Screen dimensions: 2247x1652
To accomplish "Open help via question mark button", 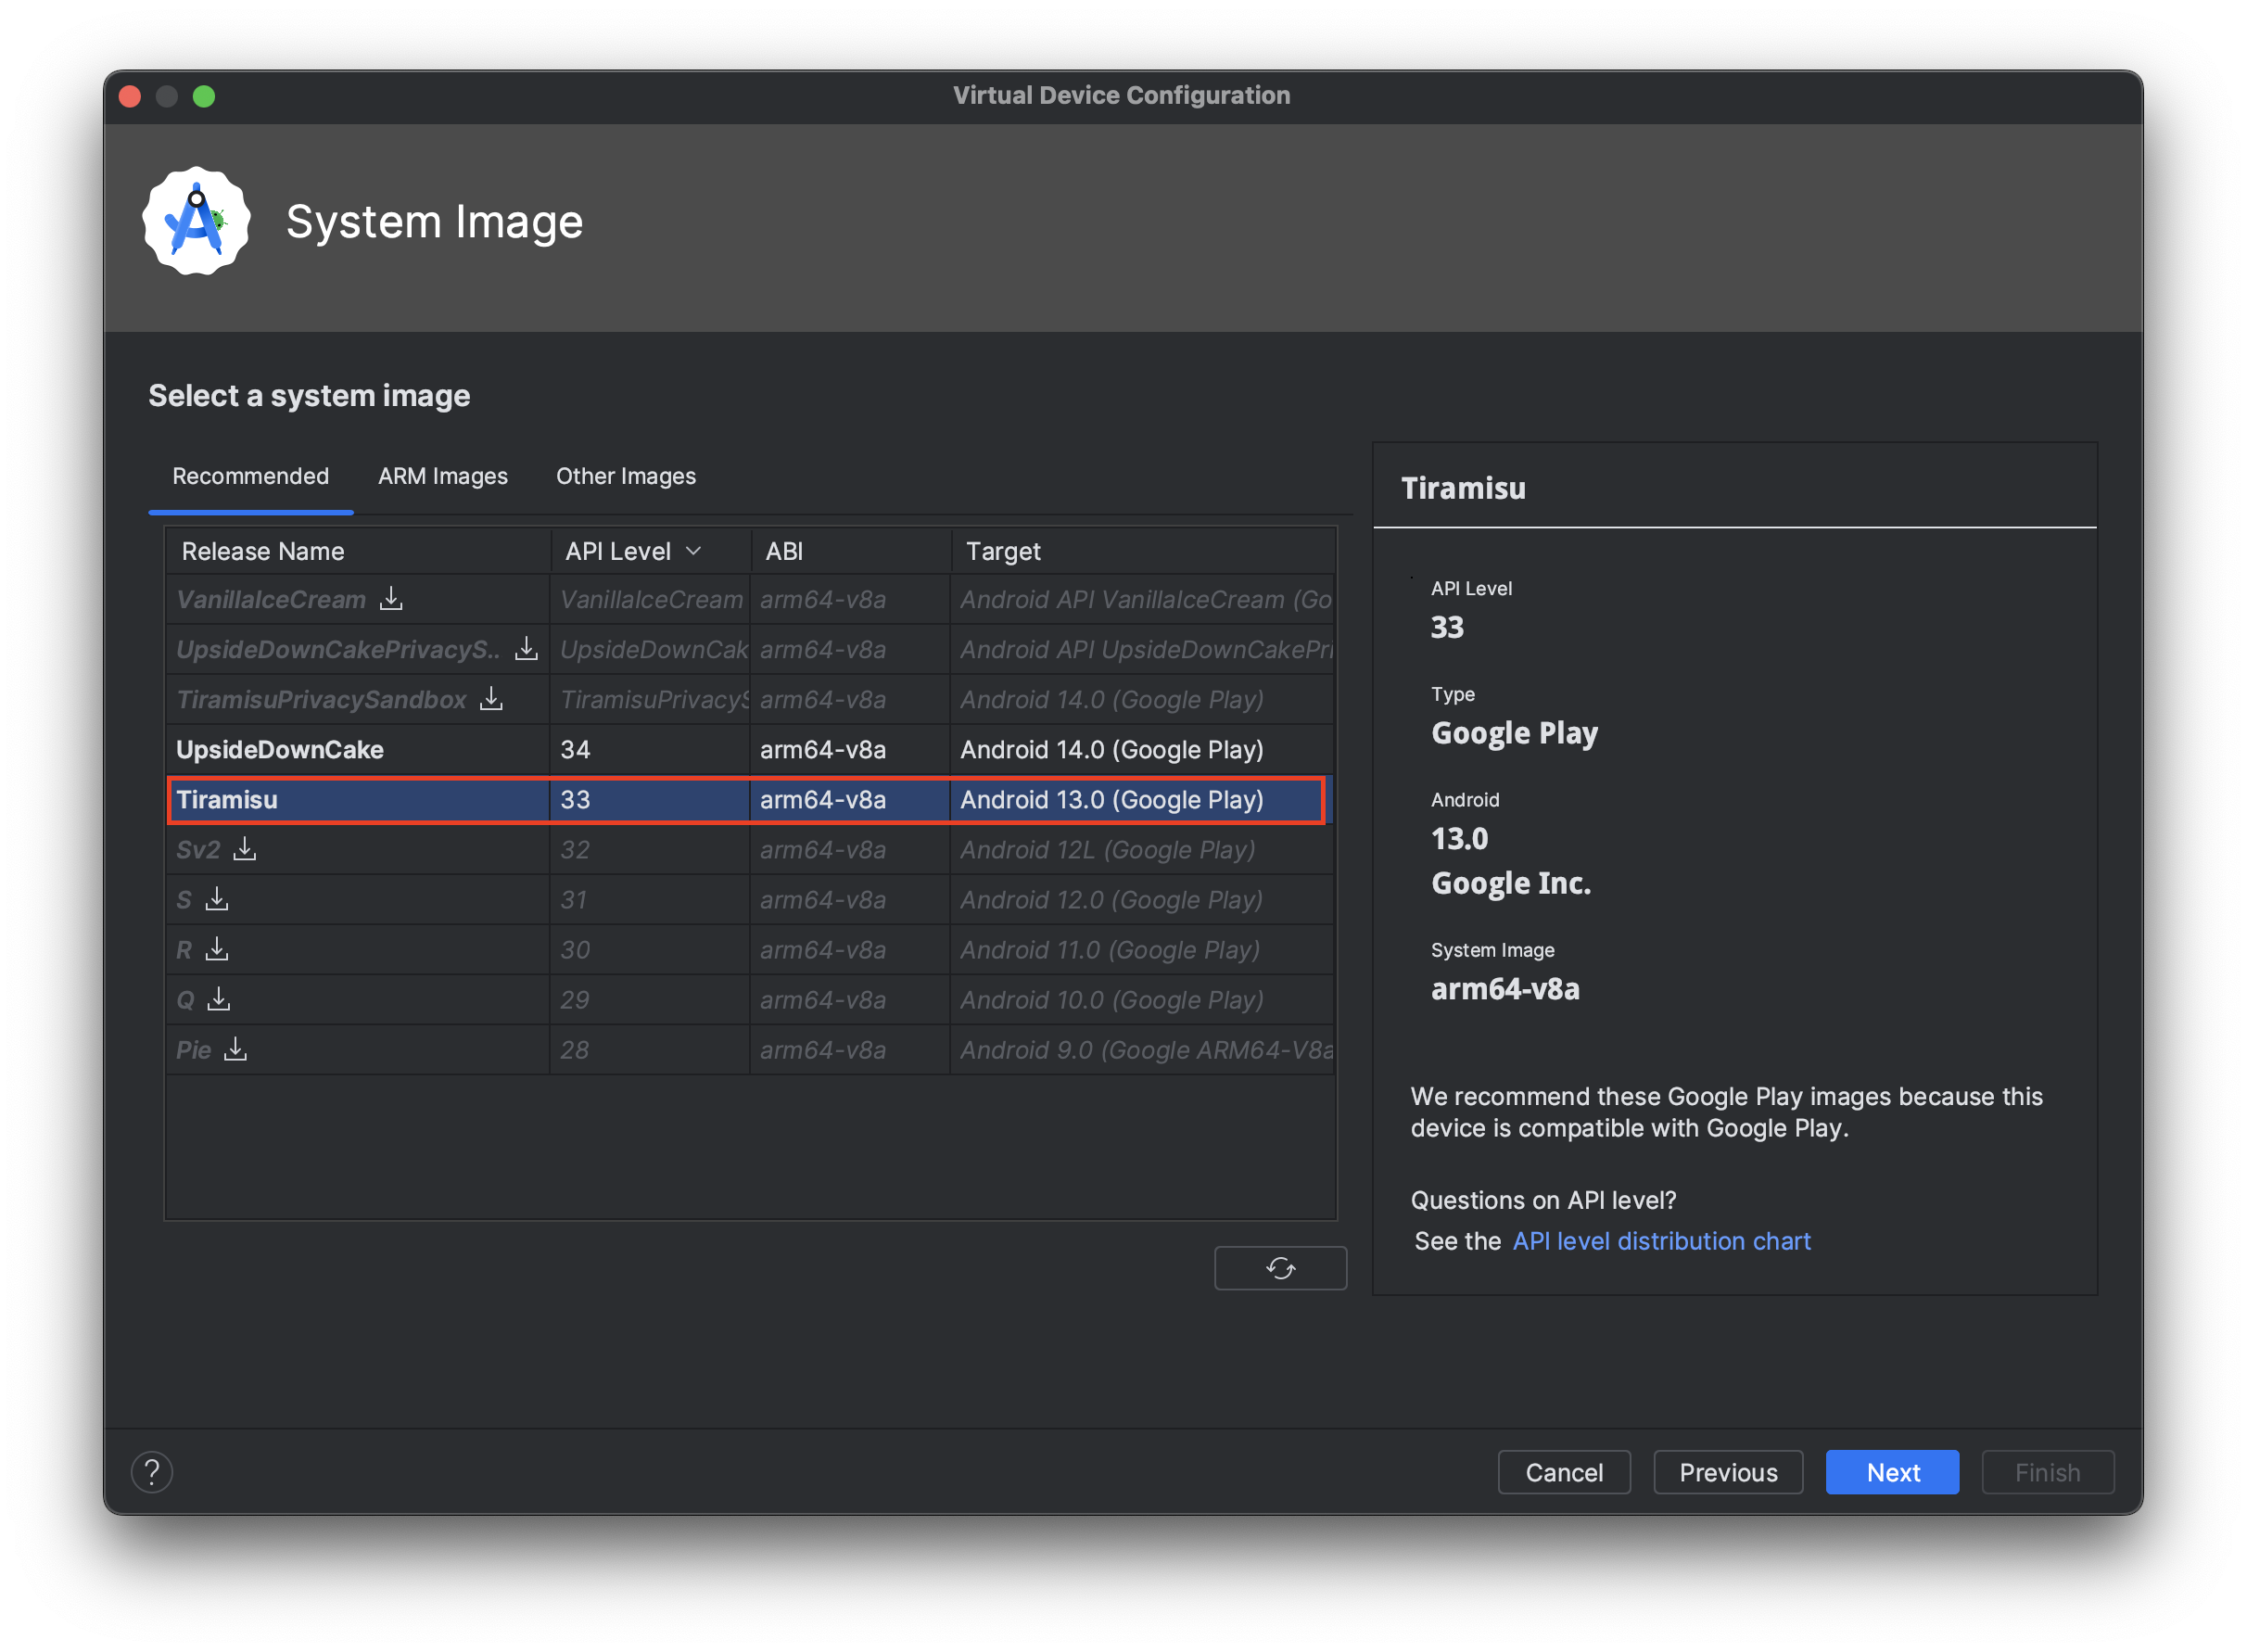I will point(152,1472).
